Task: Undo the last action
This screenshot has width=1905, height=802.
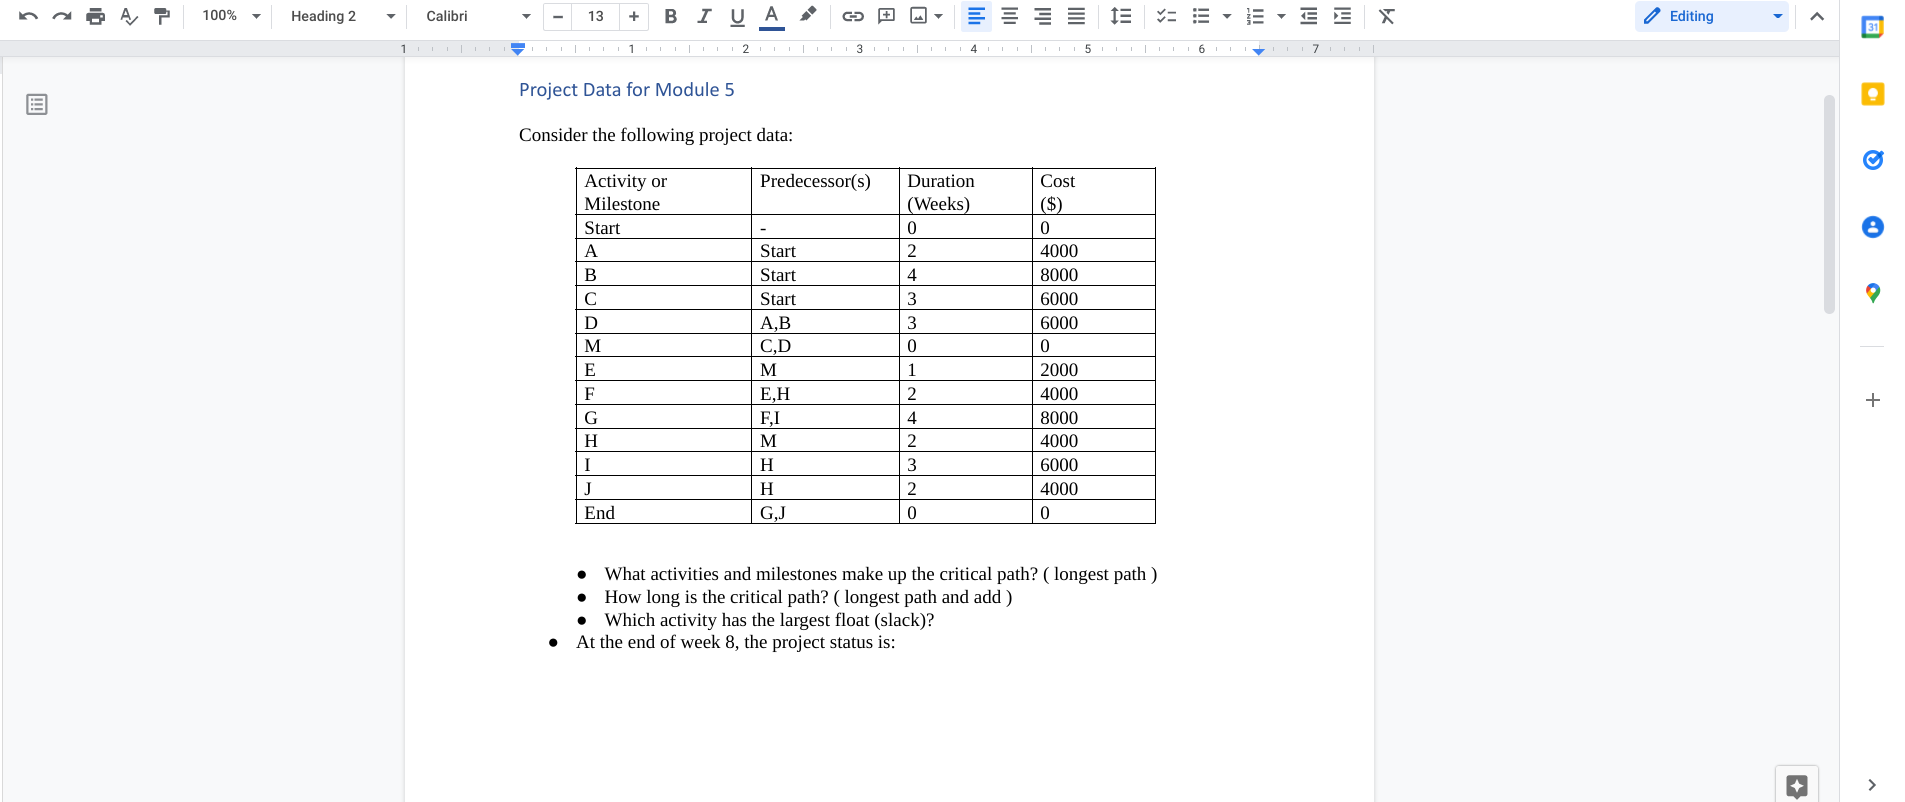Action: pos(28,16)
